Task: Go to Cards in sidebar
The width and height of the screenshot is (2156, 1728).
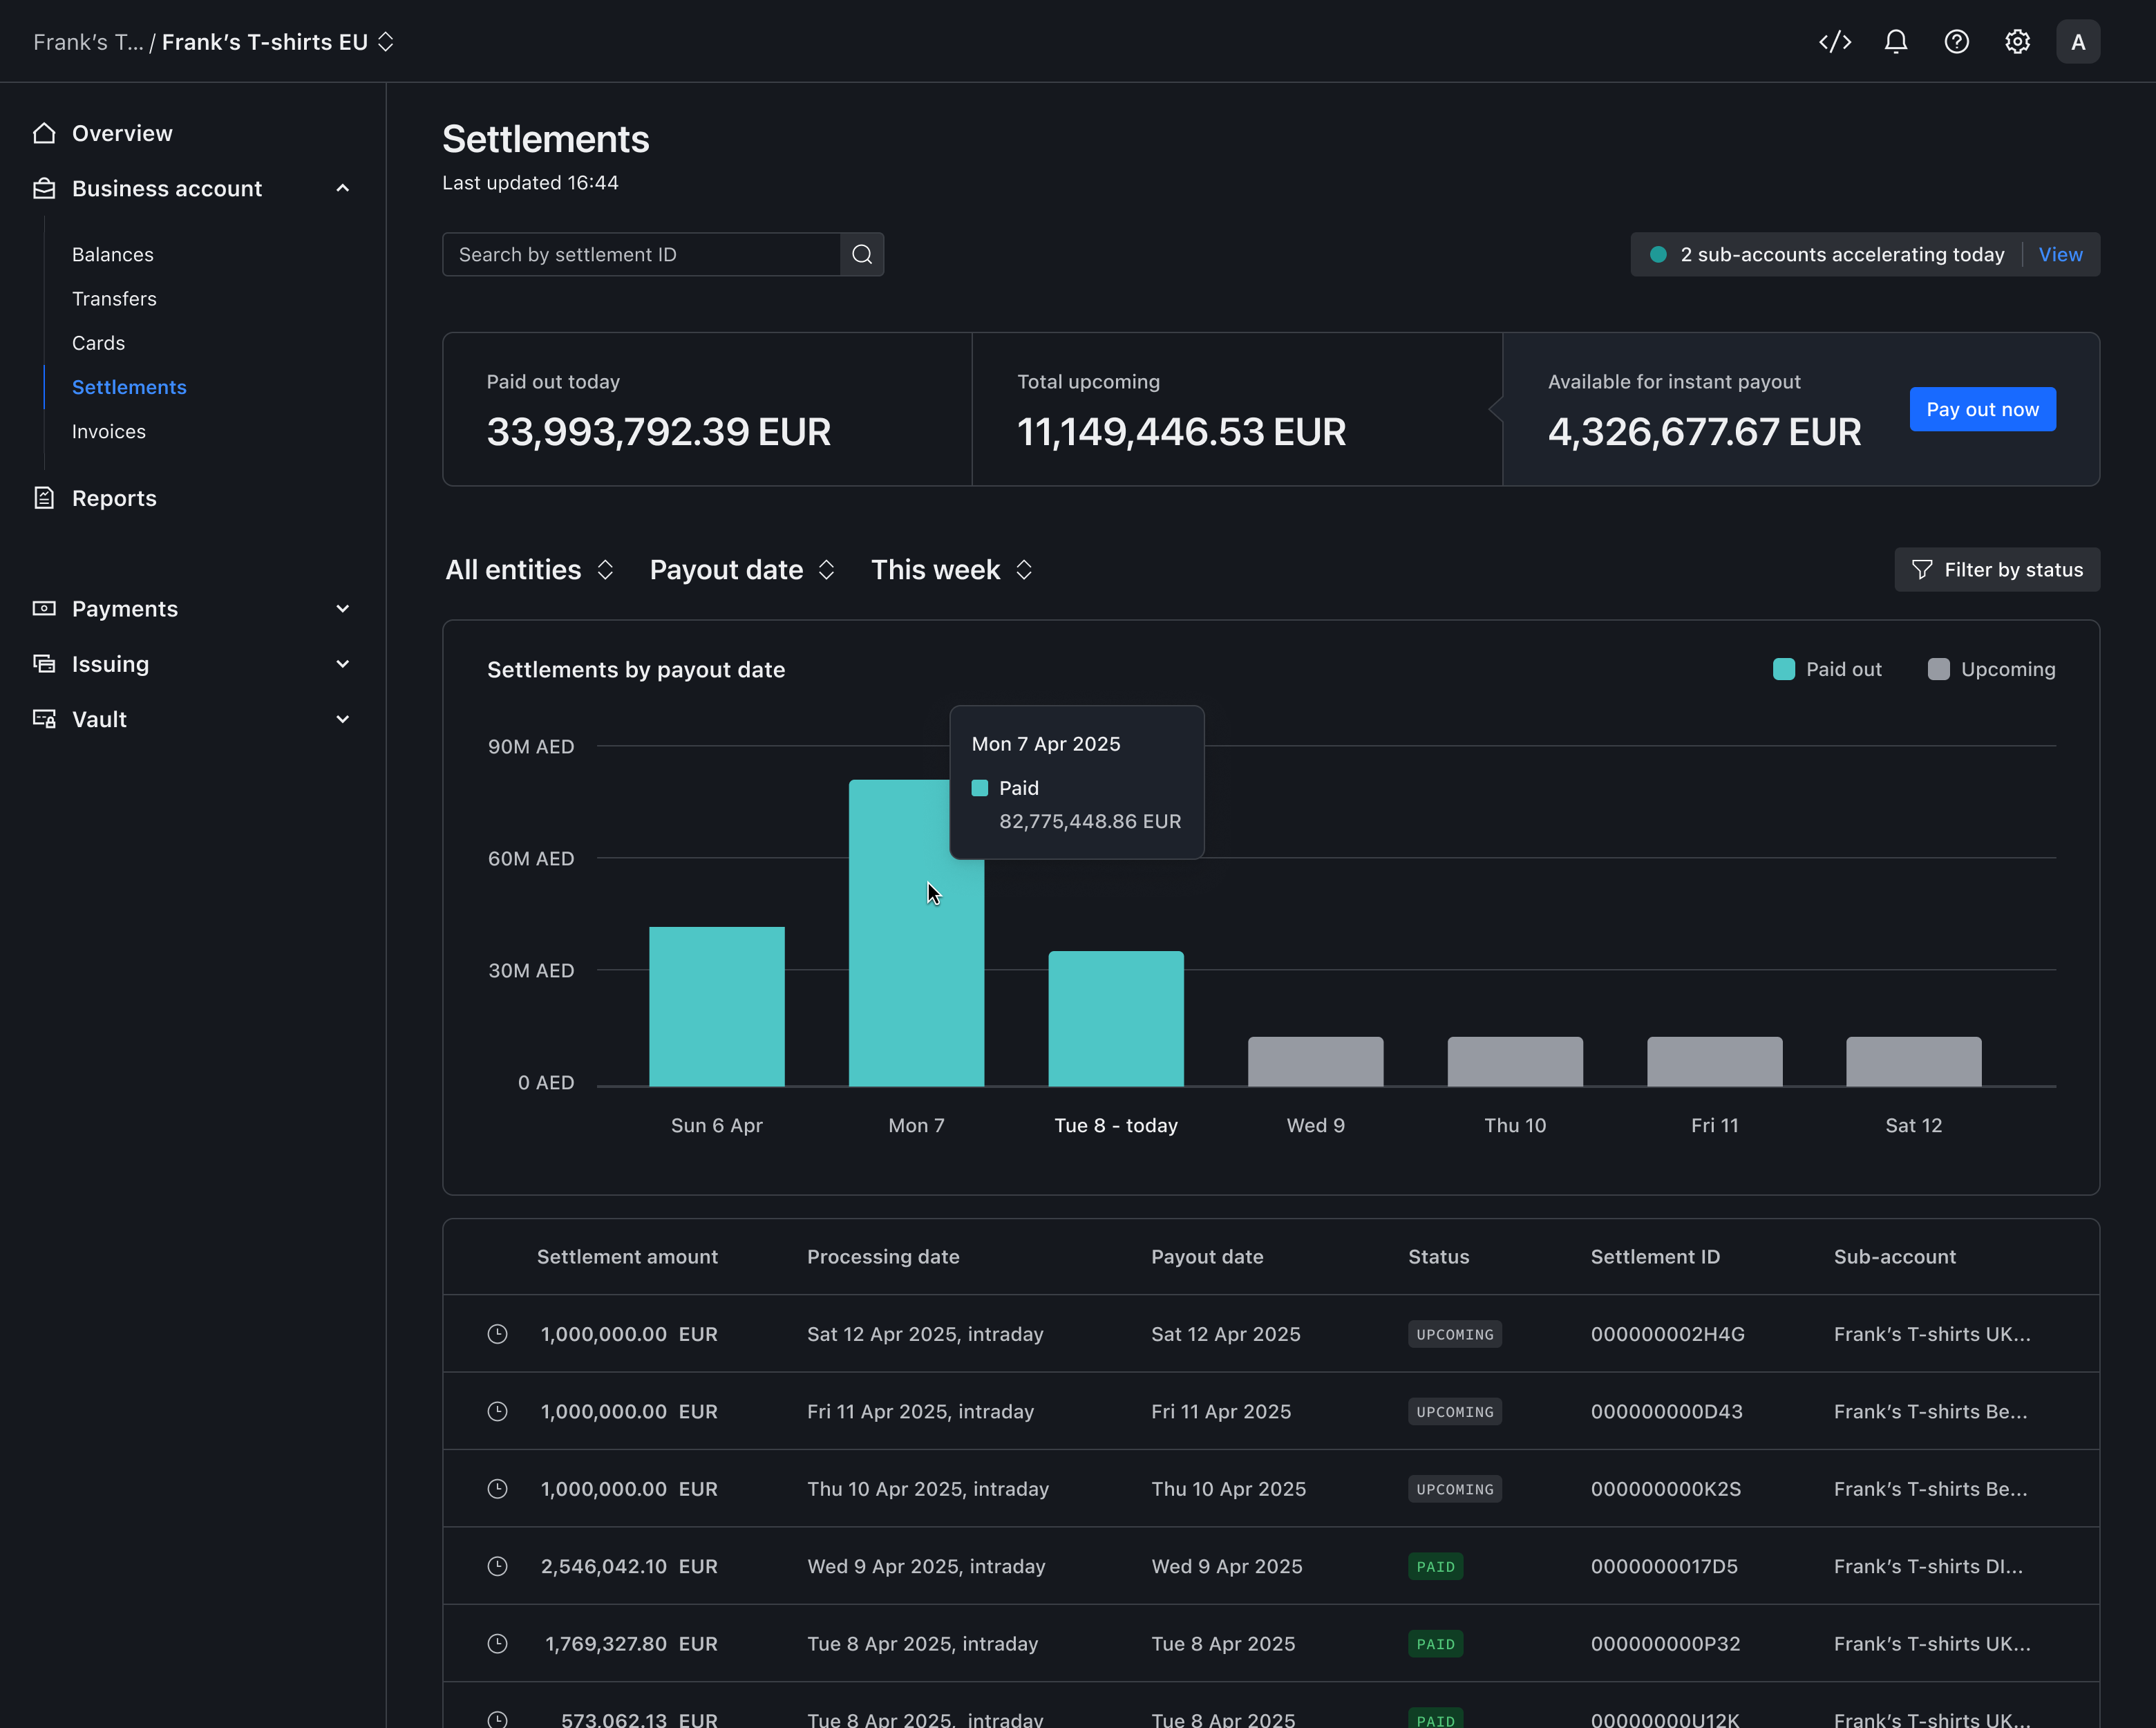Action: point(98,343)
